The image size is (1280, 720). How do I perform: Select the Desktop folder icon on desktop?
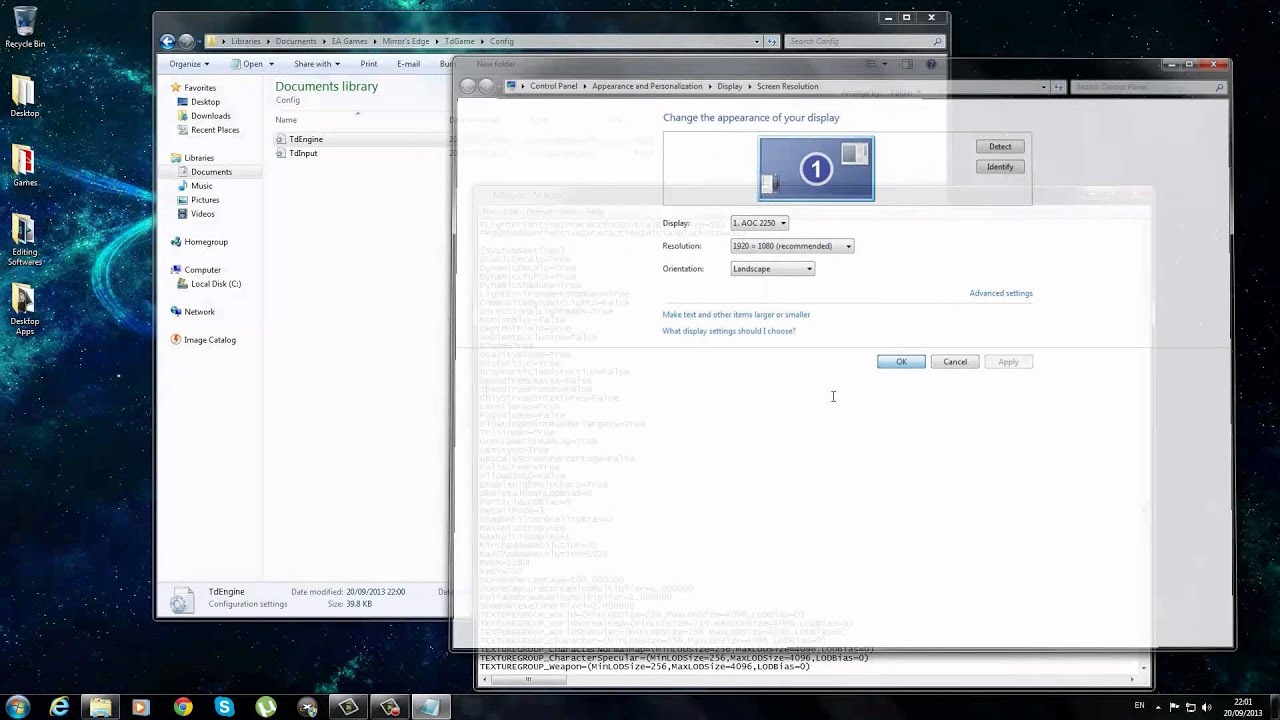[25, 96]
